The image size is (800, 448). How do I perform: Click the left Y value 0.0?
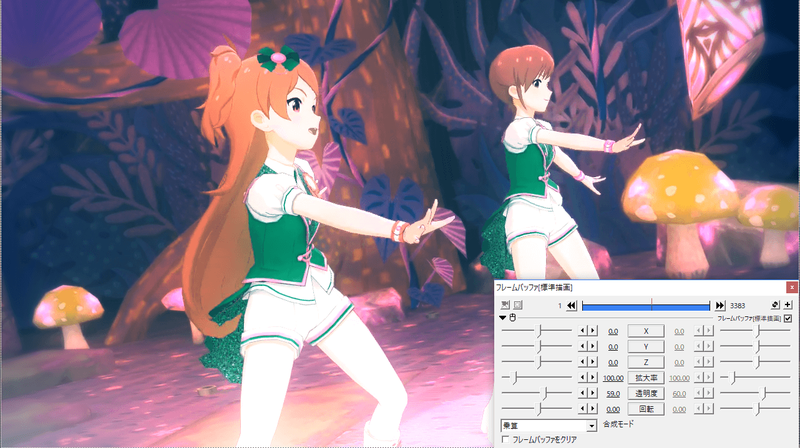[613, 347]
